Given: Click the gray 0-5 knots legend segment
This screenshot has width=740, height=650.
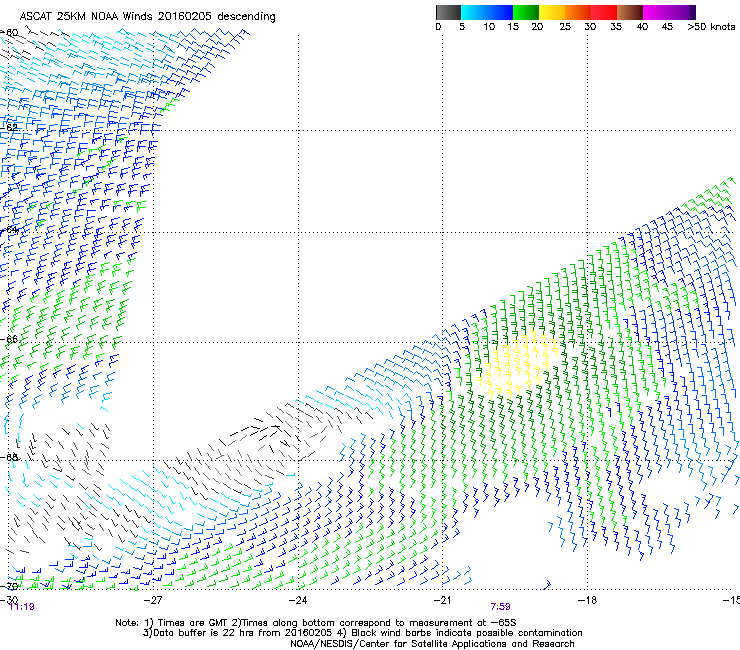Looking at the screenshot, I should [x=448, y=12].
